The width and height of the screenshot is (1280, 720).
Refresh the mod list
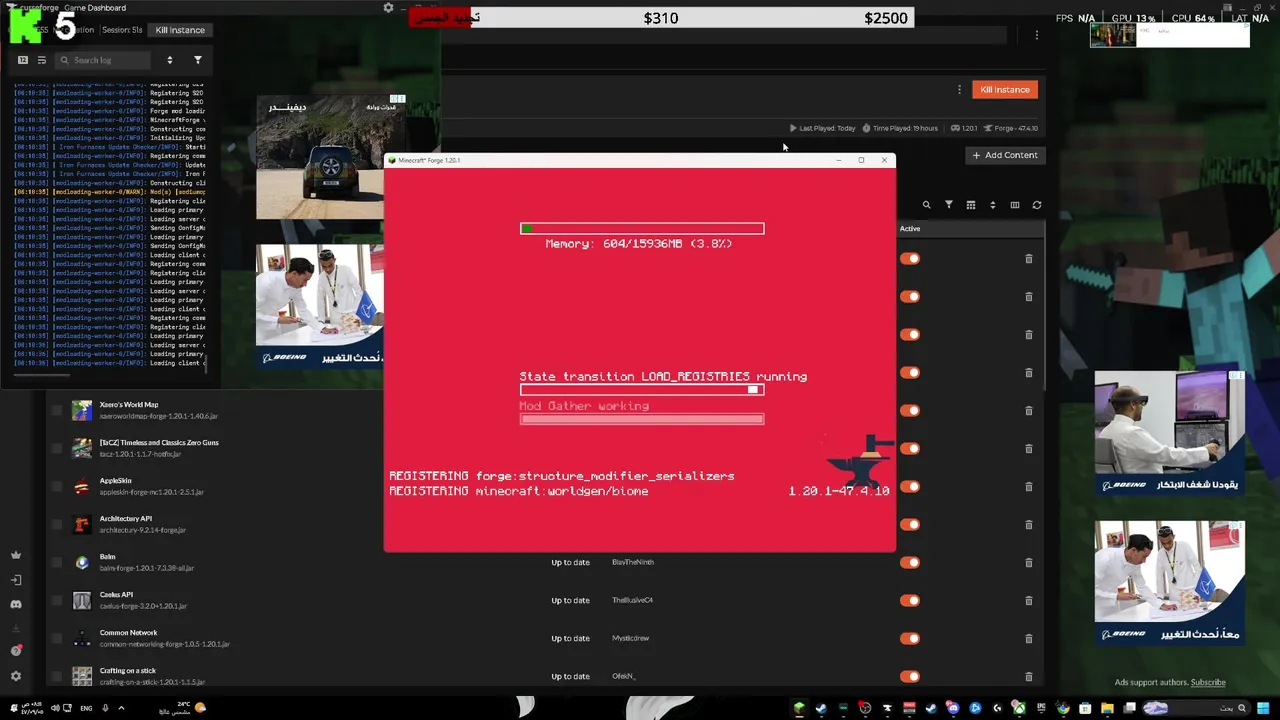point(1037,205)
